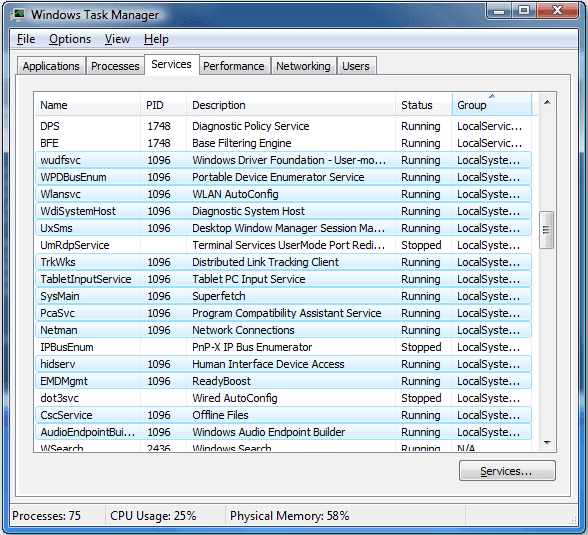The width and height of the screenshot is (588, 535).
Task: Sort by the PID column header
Action: click(164, 105)
